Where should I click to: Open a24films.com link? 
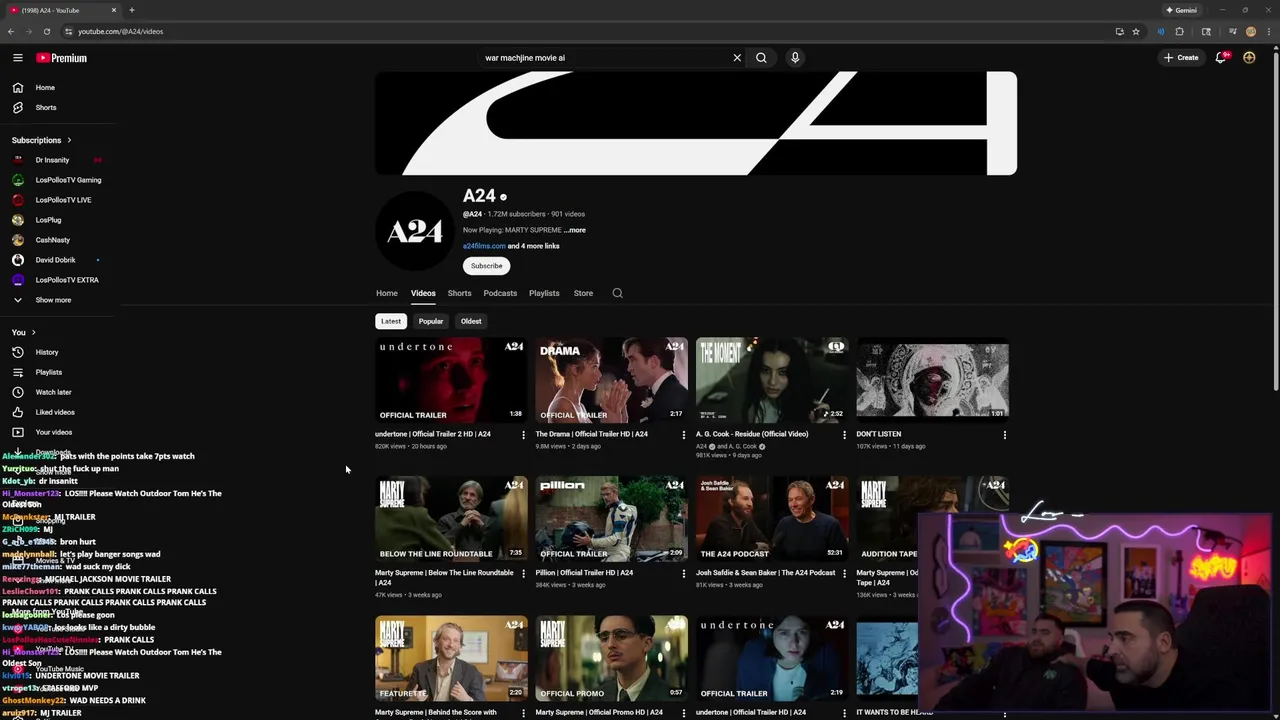(484, 246)
